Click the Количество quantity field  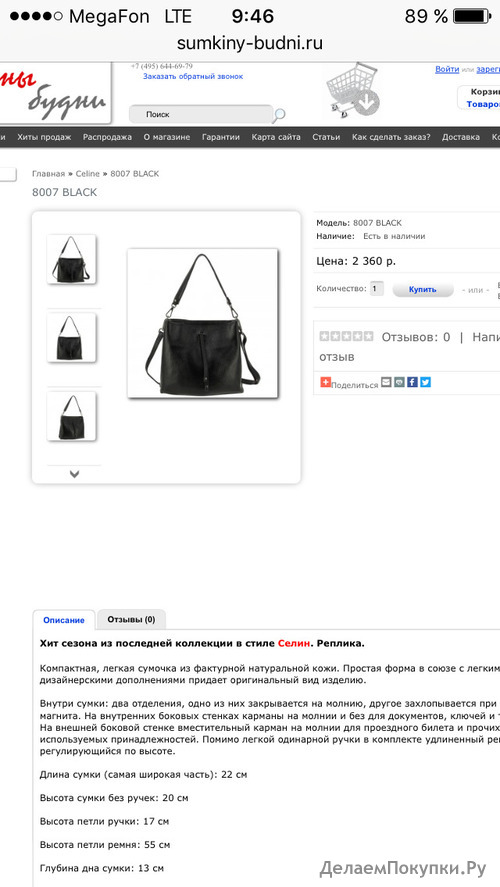tap(377, 289)
